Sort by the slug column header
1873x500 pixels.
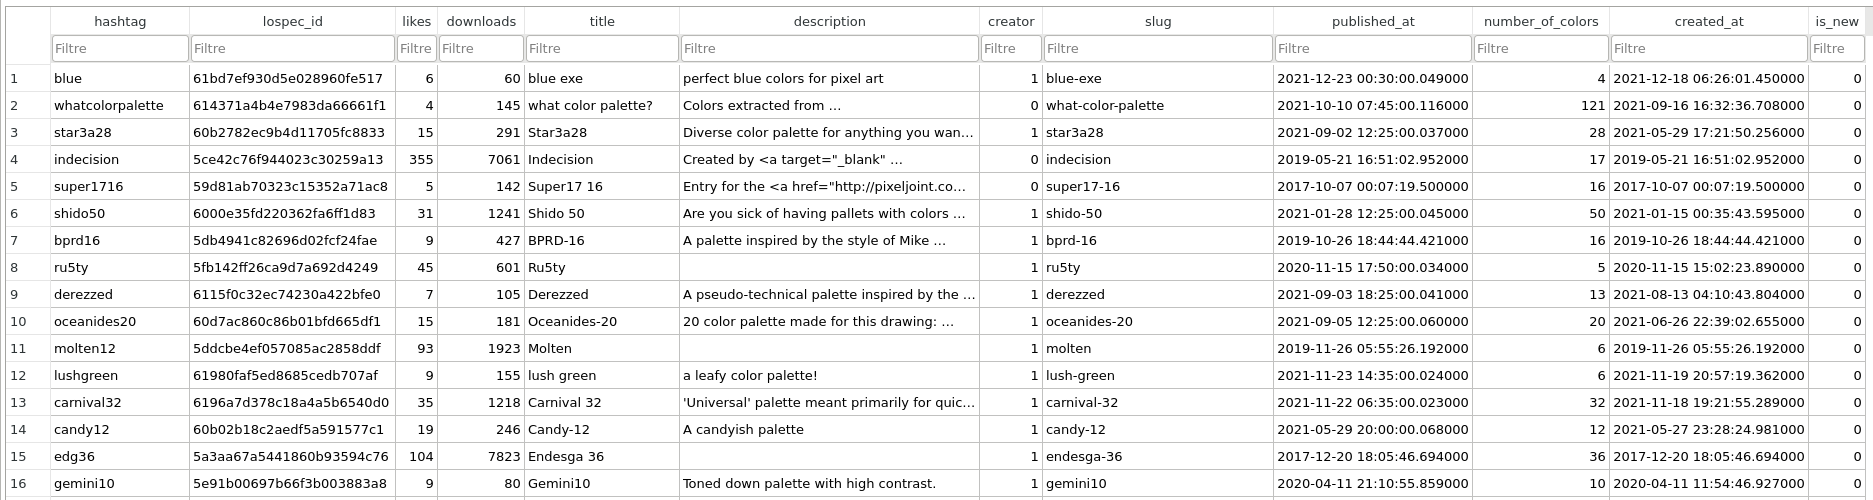tap(1158, 21)
